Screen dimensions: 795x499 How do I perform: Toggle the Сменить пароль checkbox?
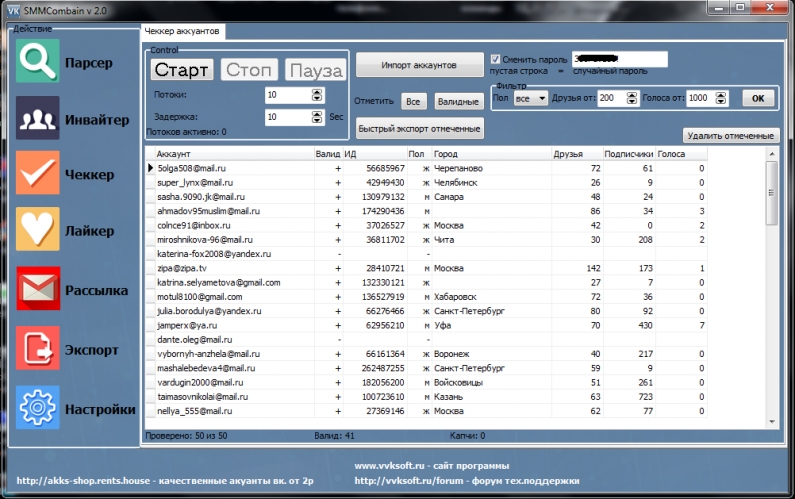[x=495, y=59]
